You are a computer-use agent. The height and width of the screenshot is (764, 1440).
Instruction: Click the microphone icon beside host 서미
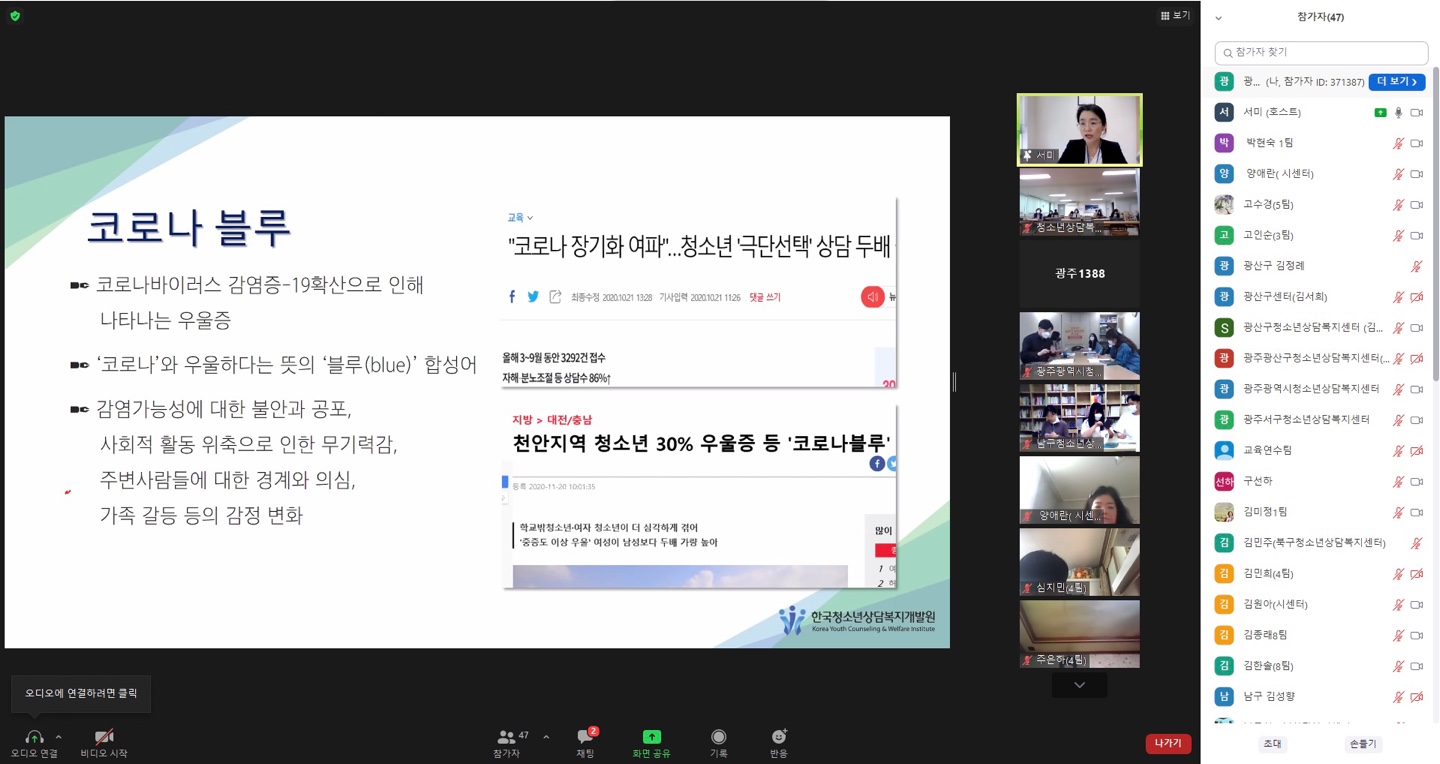1399,113
